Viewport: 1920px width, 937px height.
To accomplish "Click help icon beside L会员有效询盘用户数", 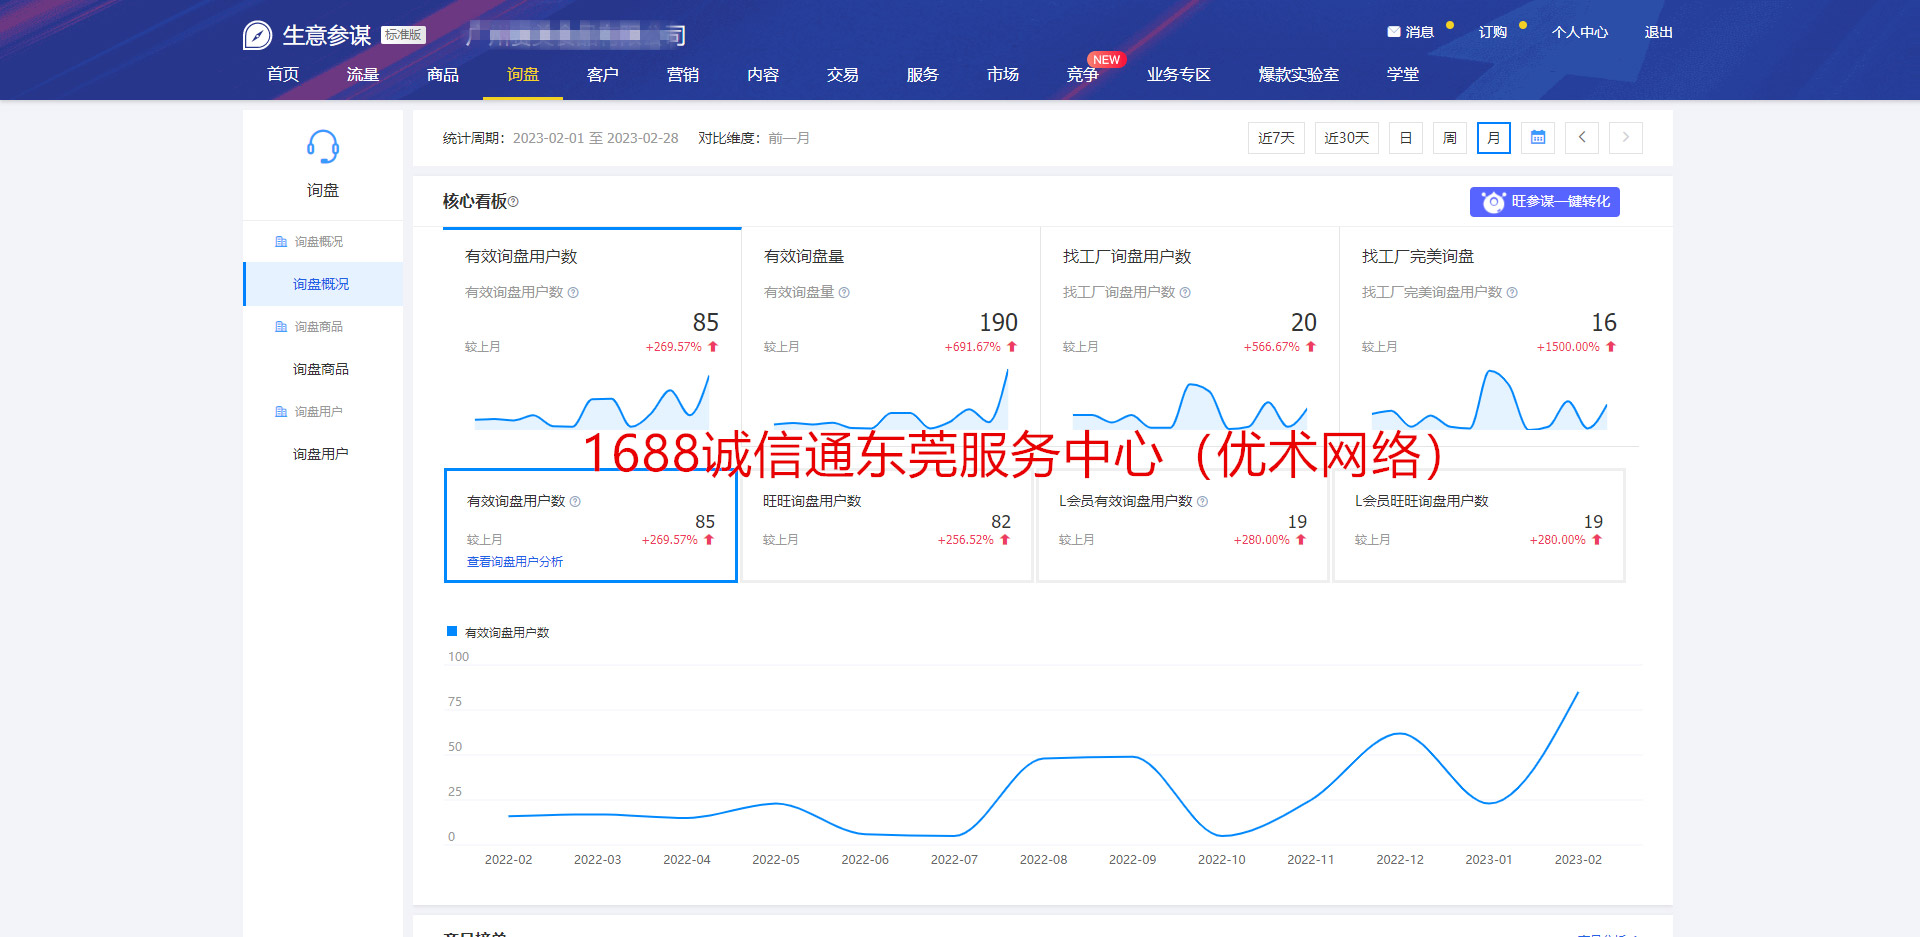I will click(1203, 502).
